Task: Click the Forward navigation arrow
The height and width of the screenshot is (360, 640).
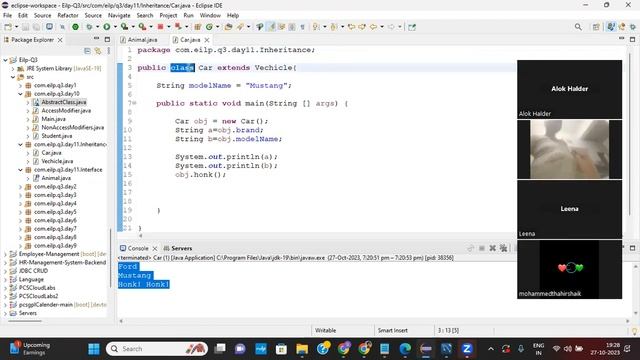Action: (x=391, y=27)
